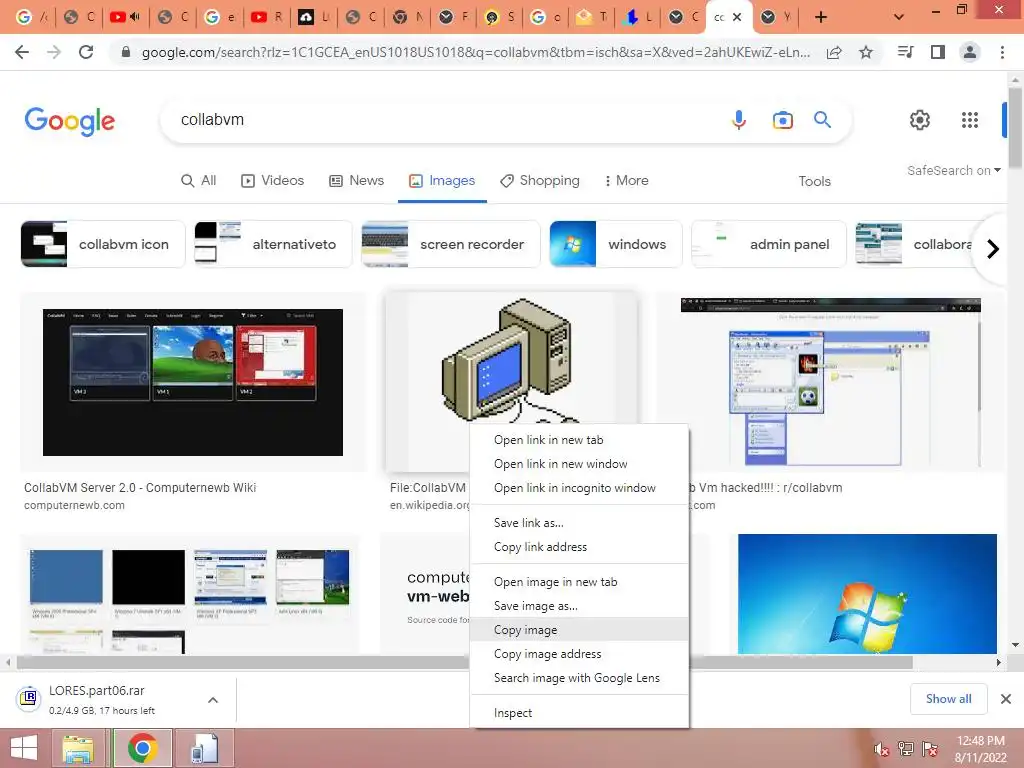
Task: Share this page via share icon
Action: 834,52
